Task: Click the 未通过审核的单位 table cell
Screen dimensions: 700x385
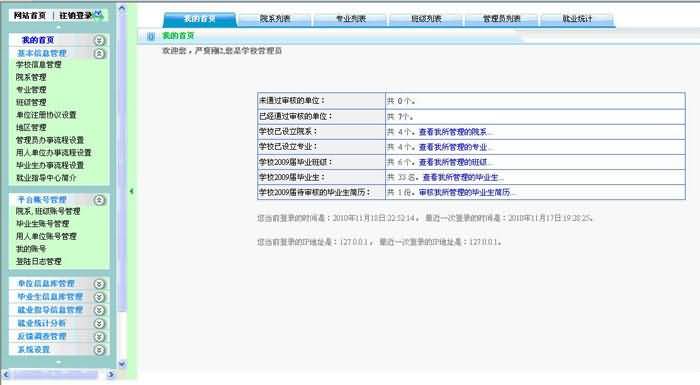Action: [x=321, y=101]
